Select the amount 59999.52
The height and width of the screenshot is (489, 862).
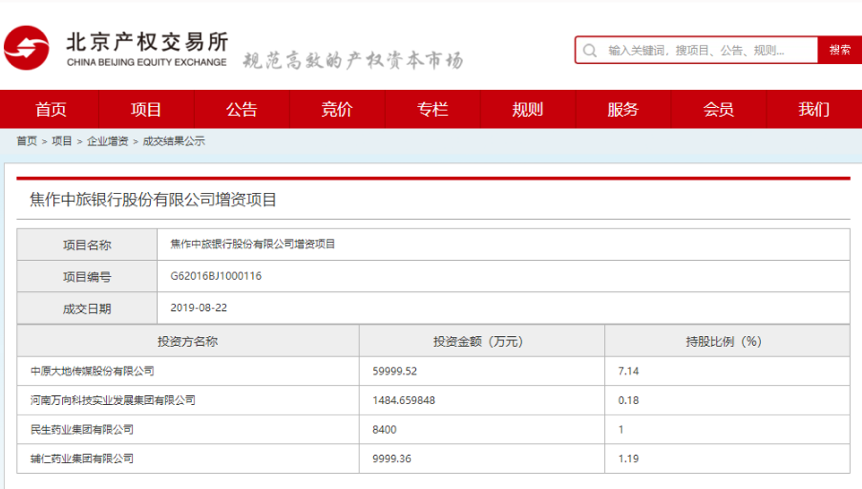[x=395, y=371]
